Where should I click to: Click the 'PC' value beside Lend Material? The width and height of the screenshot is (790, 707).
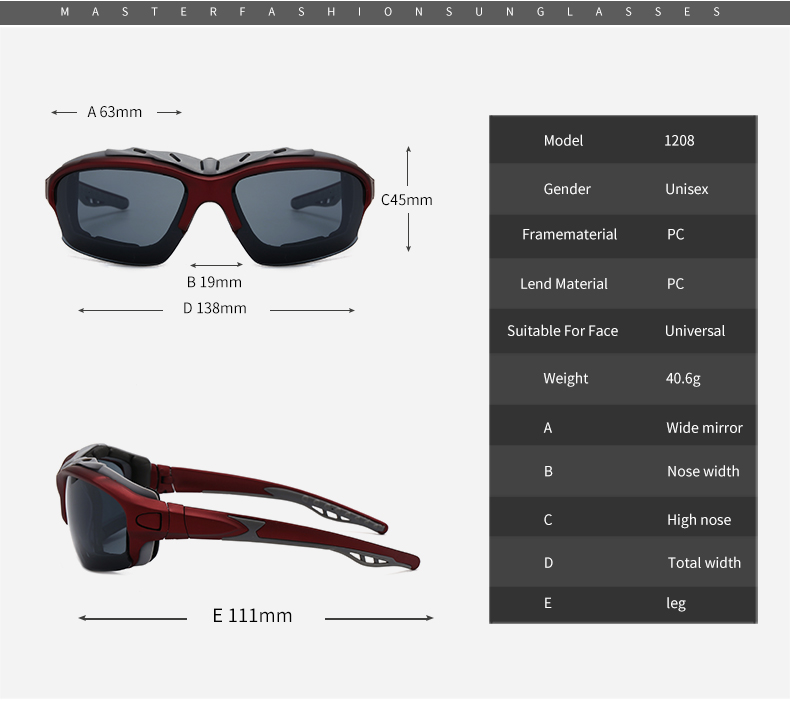676,284
